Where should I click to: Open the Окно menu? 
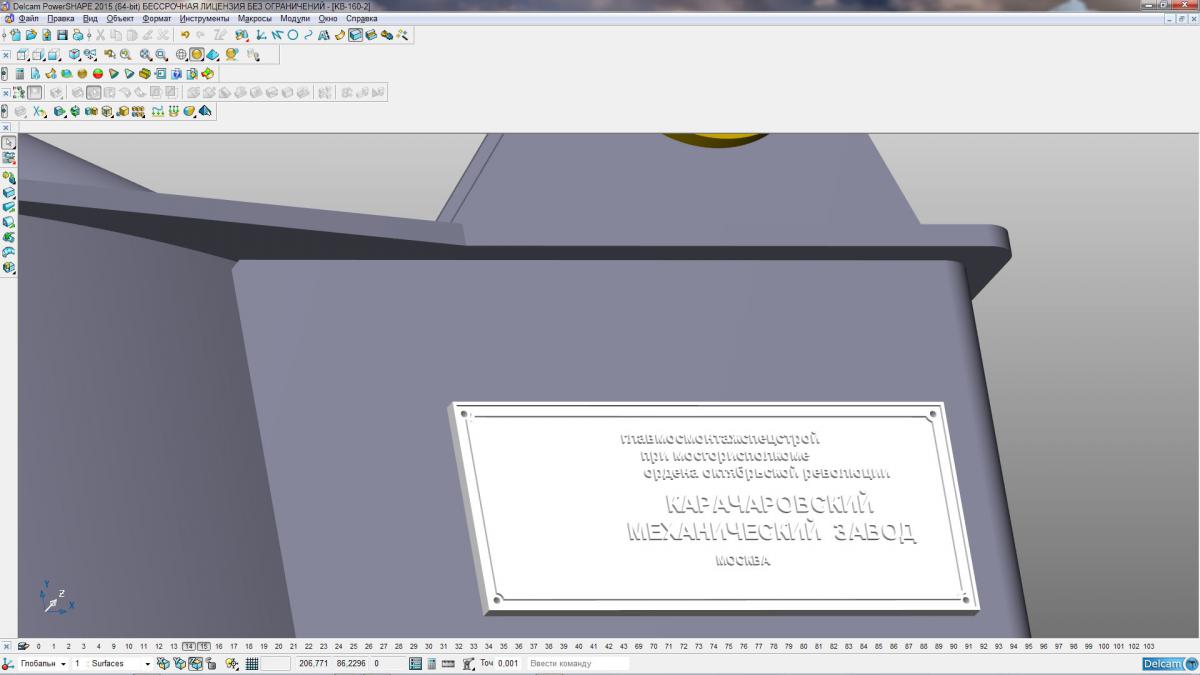(328, 19)
